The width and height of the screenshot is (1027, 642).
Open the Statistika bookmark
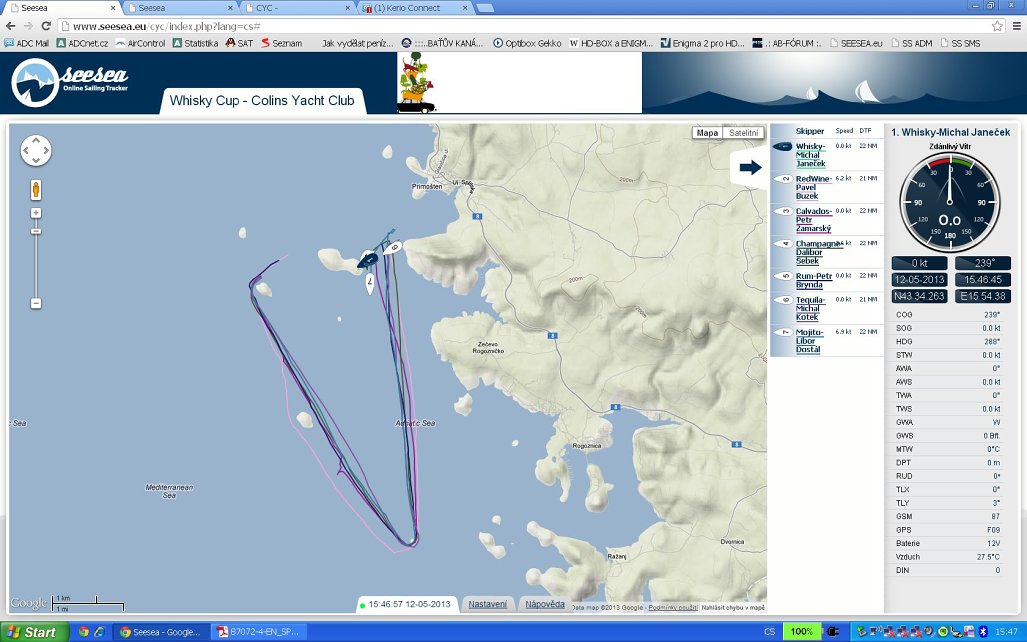point(195,43)
